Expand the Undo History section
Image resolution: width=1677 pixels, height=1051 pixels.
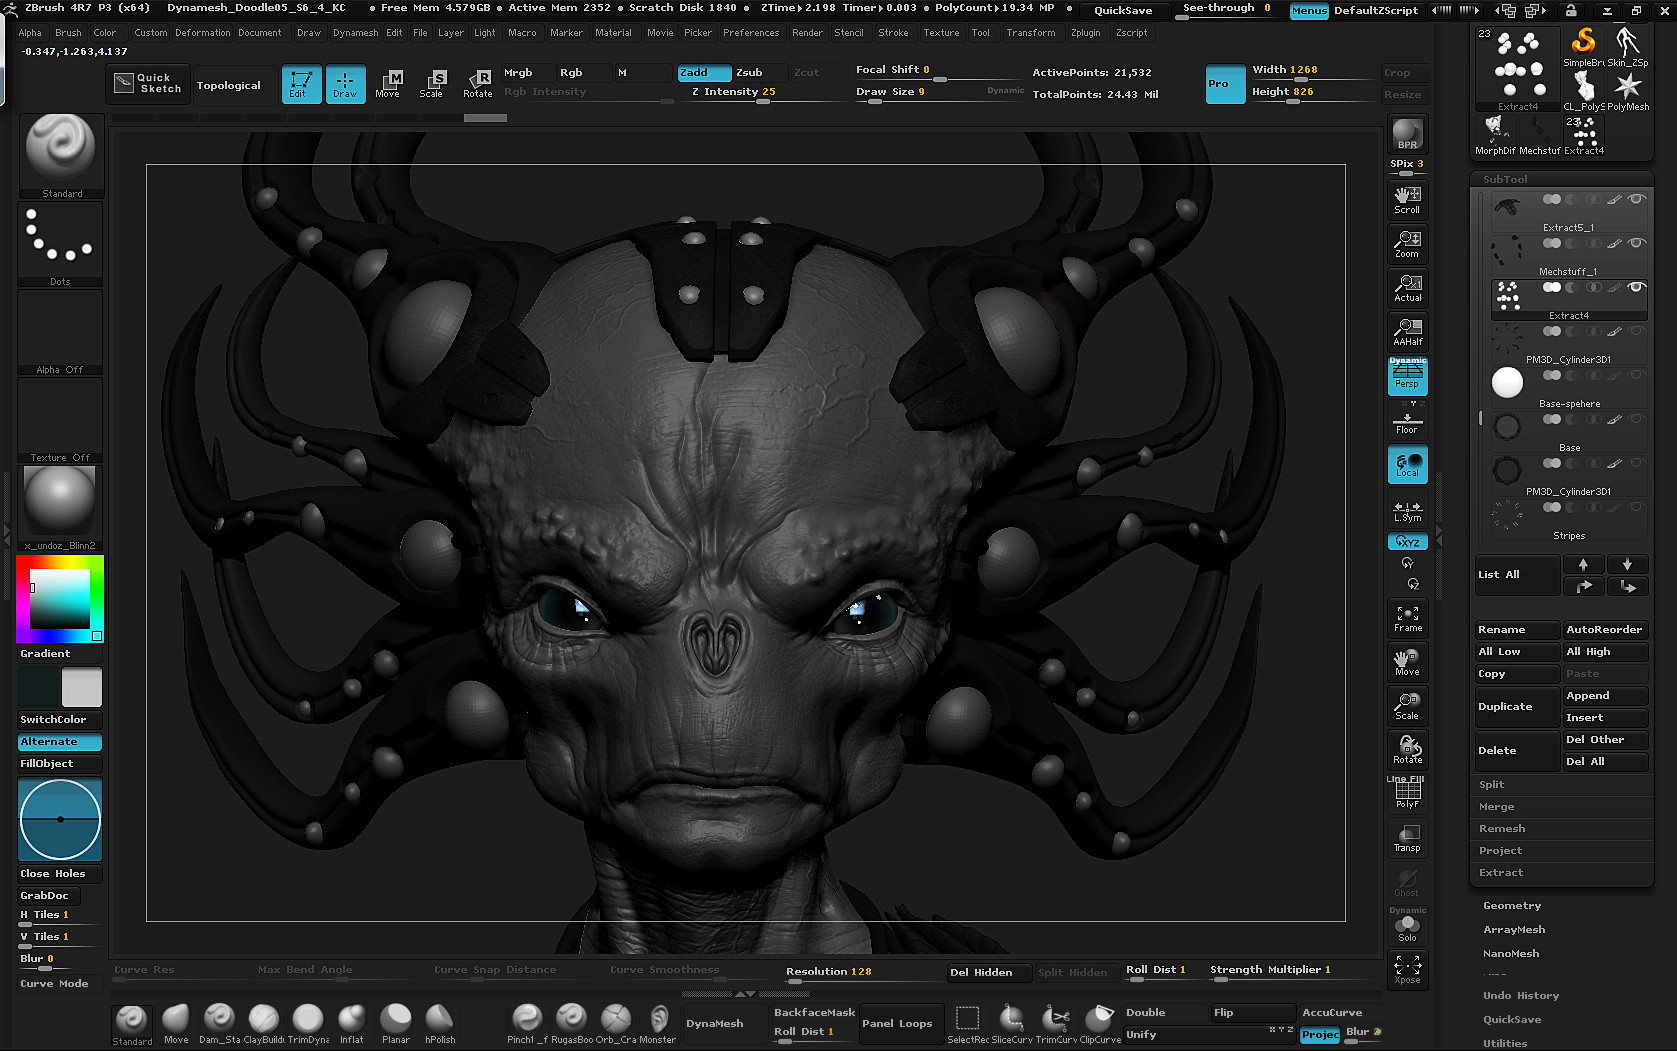click(x=1521, y=996)
